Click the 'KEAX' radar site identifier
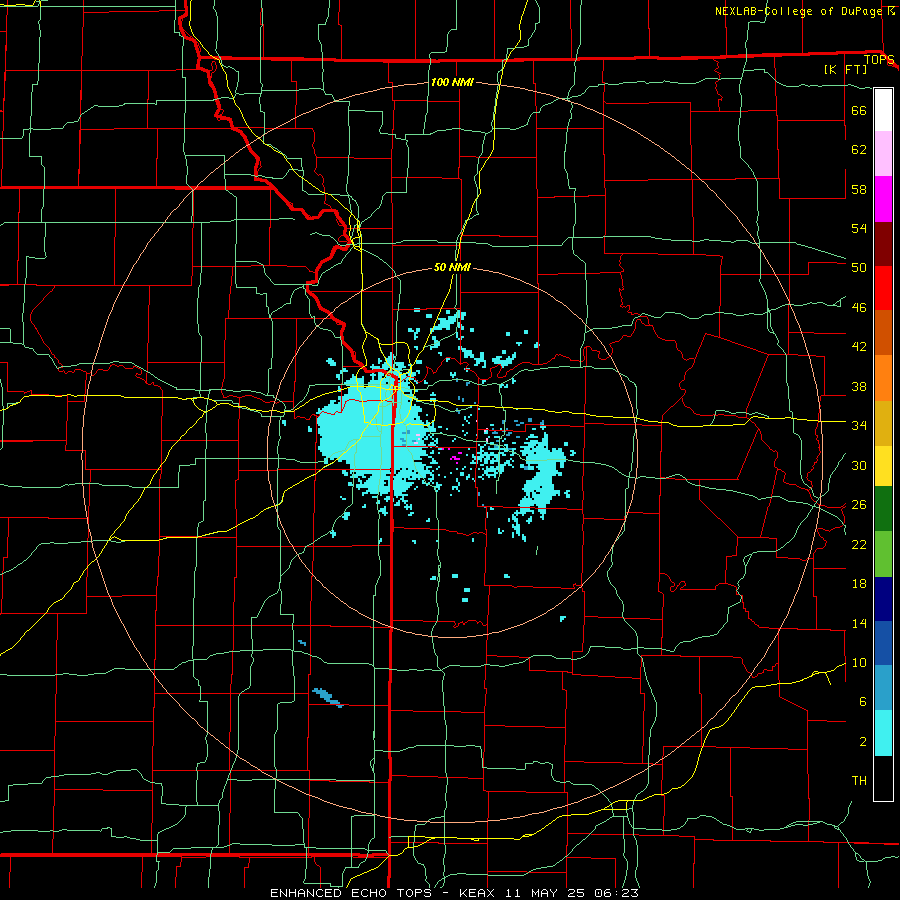900x900 pixels. click(479, 893)
